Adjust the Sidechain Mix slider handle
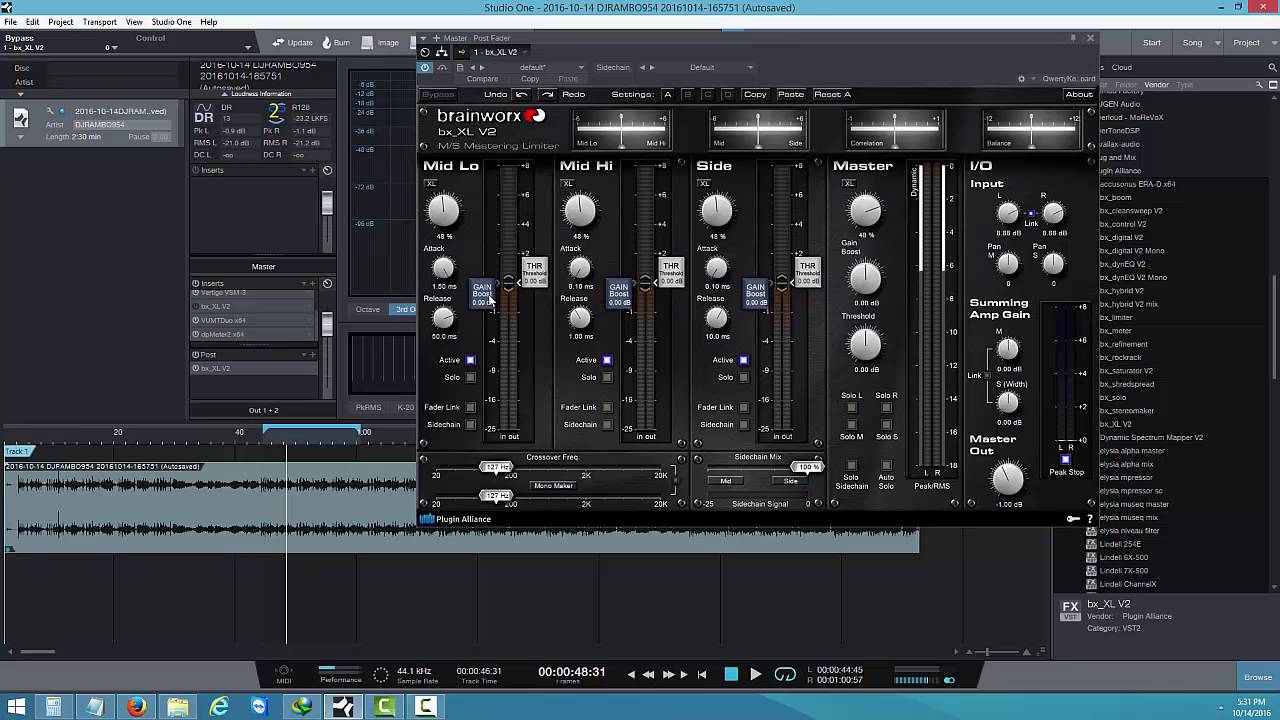 pos(805,467)
